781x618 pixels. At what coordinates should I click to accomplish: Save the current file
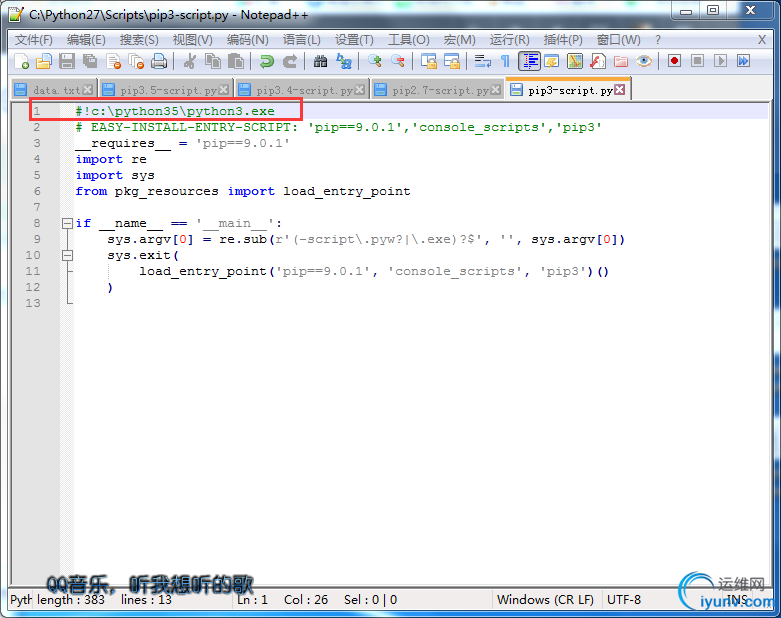pyautogui.click(x=67, y=61)
